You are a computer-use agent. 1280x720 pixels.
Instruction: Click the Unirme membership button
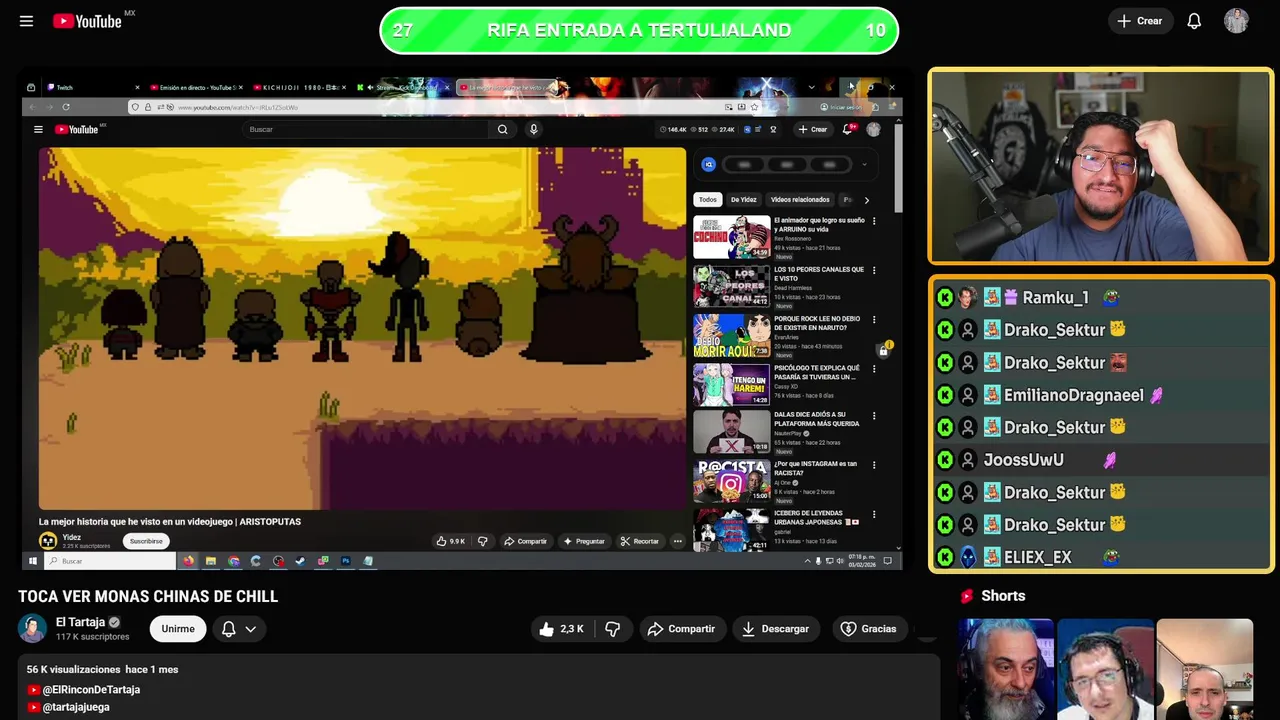[178, 629]
